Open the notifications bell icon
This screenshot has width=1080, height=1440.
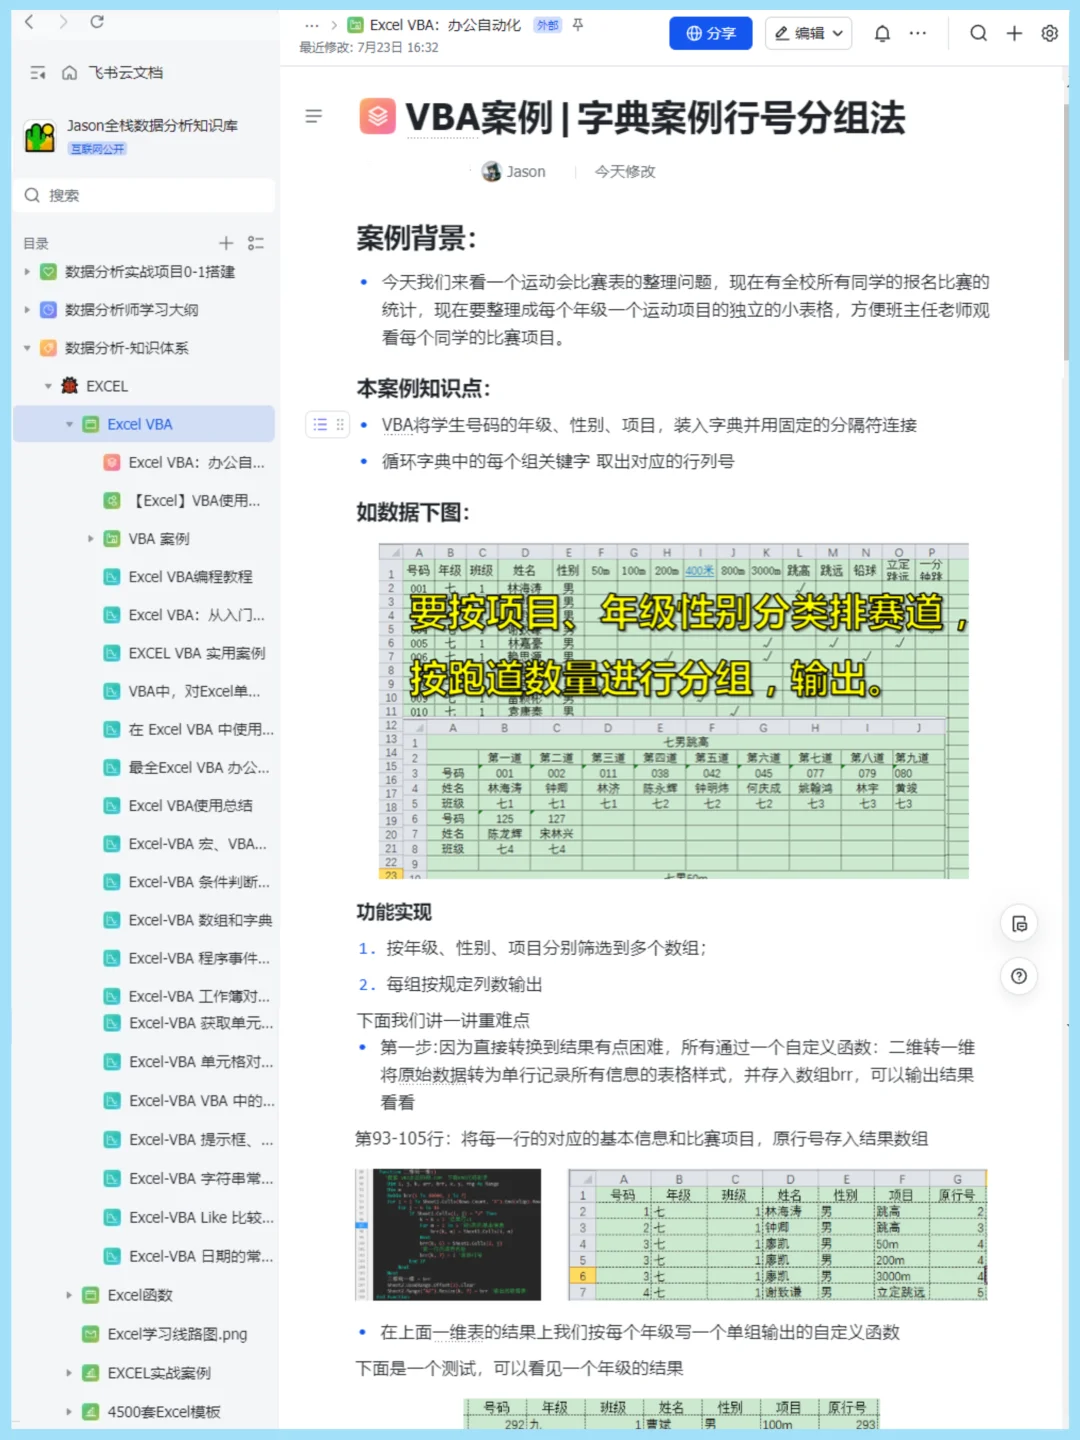point(882,33)
